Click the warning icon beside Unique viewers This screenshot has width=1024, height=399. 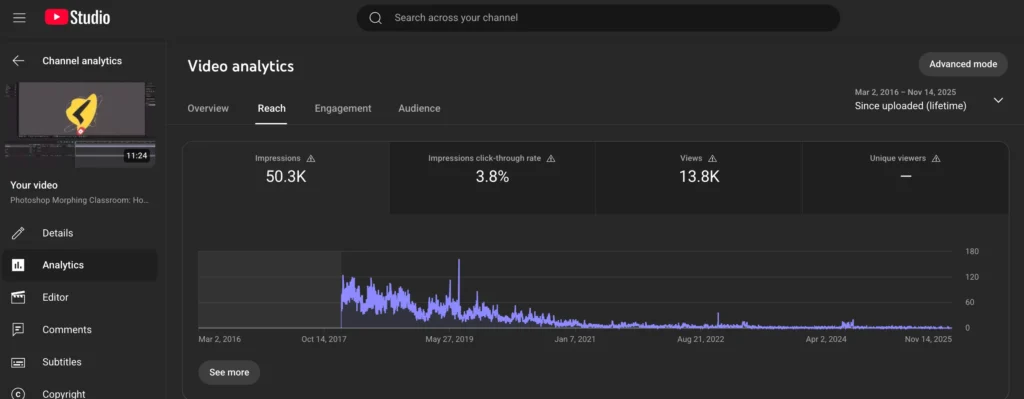pyautogui.click(x=936, y=158)
